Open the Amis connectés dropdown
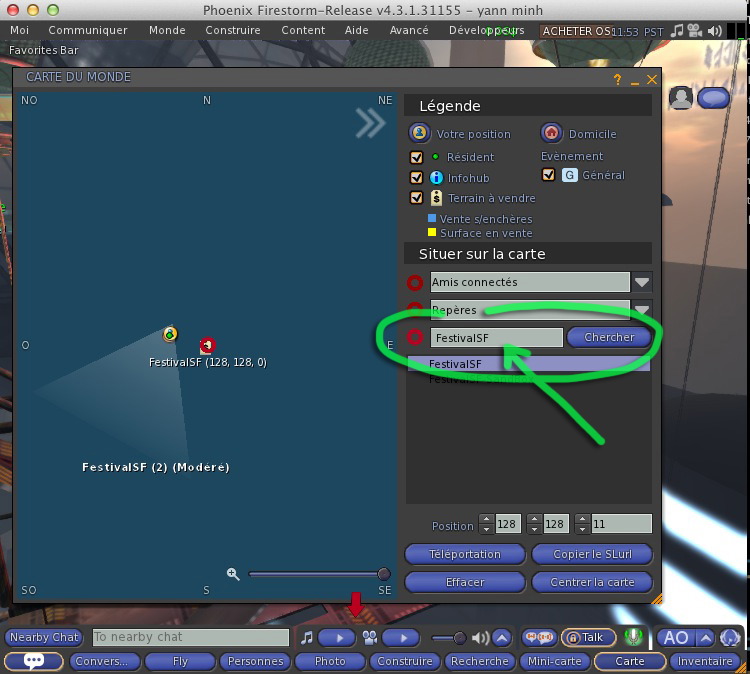Screen dimensions: 750x674 pyautogui.click(x=641, y=282)
